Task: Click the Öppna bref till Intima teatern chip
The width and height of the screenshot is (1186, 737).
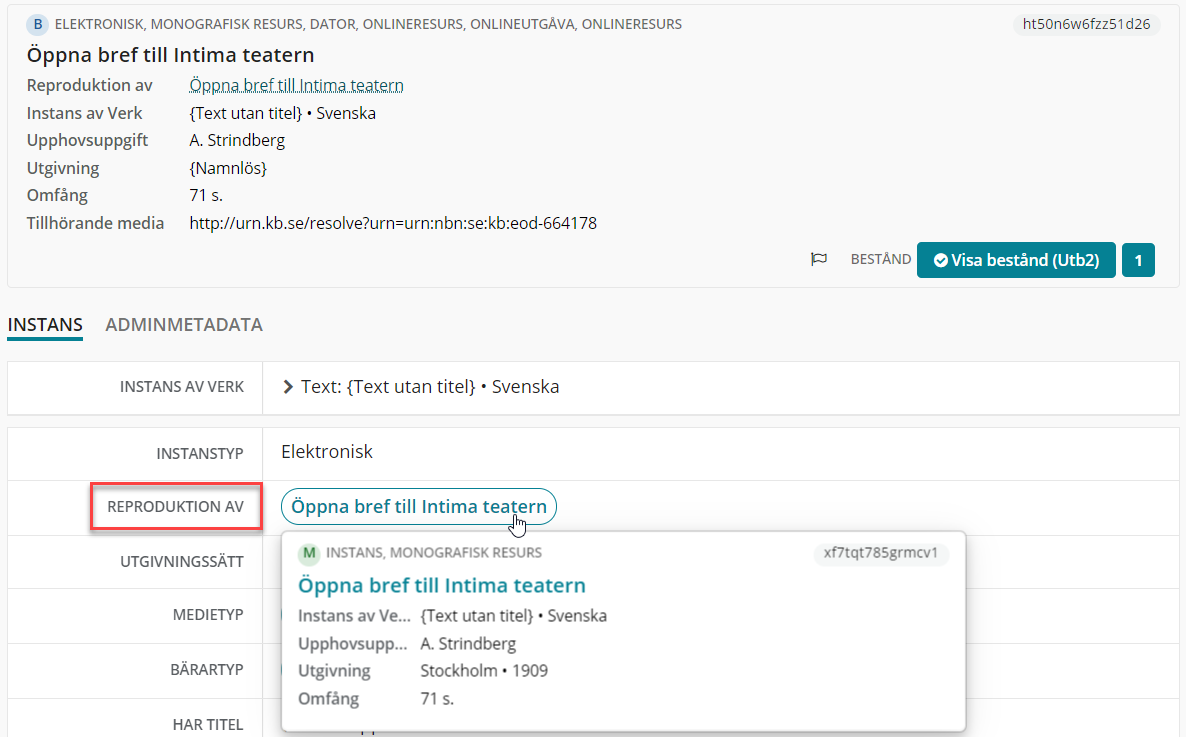Action: (x=418, y=506)
